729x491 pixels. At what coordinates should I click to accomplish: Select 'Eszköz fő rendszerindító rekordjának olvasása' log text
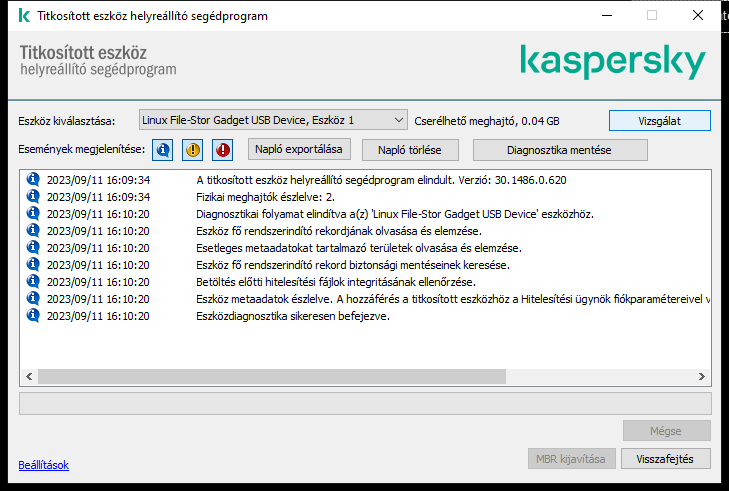click(339, 231)
